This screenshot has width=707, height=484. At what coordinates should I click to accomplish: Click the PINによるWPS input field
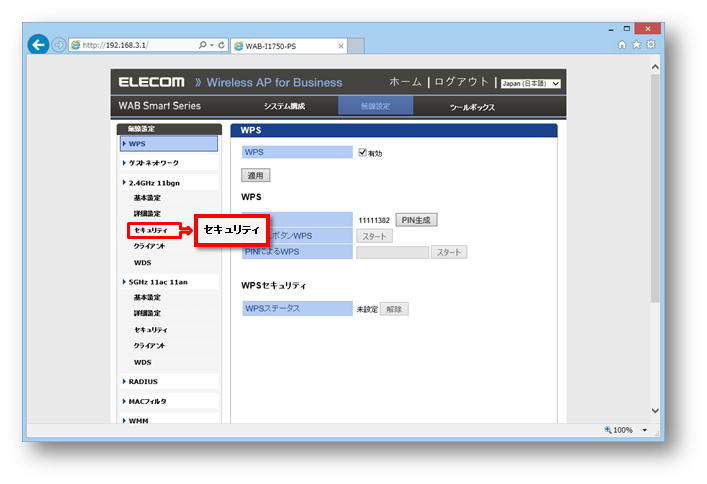click(392, 252)
